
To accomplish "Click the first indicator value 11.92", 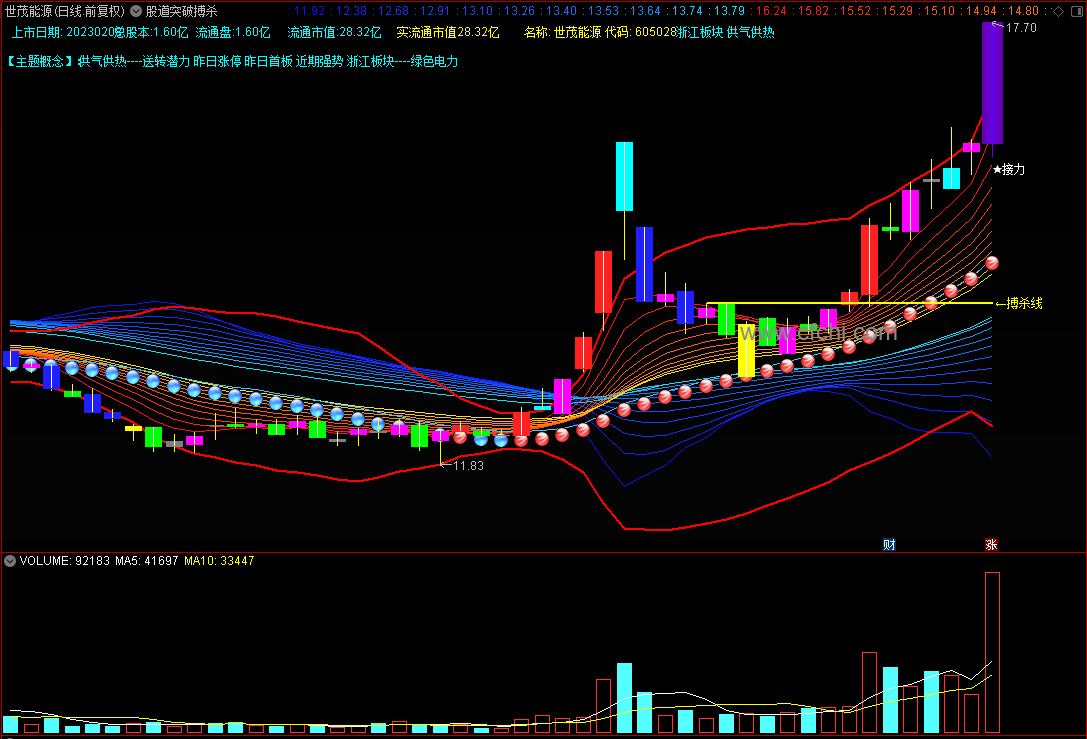I will 309,11.
